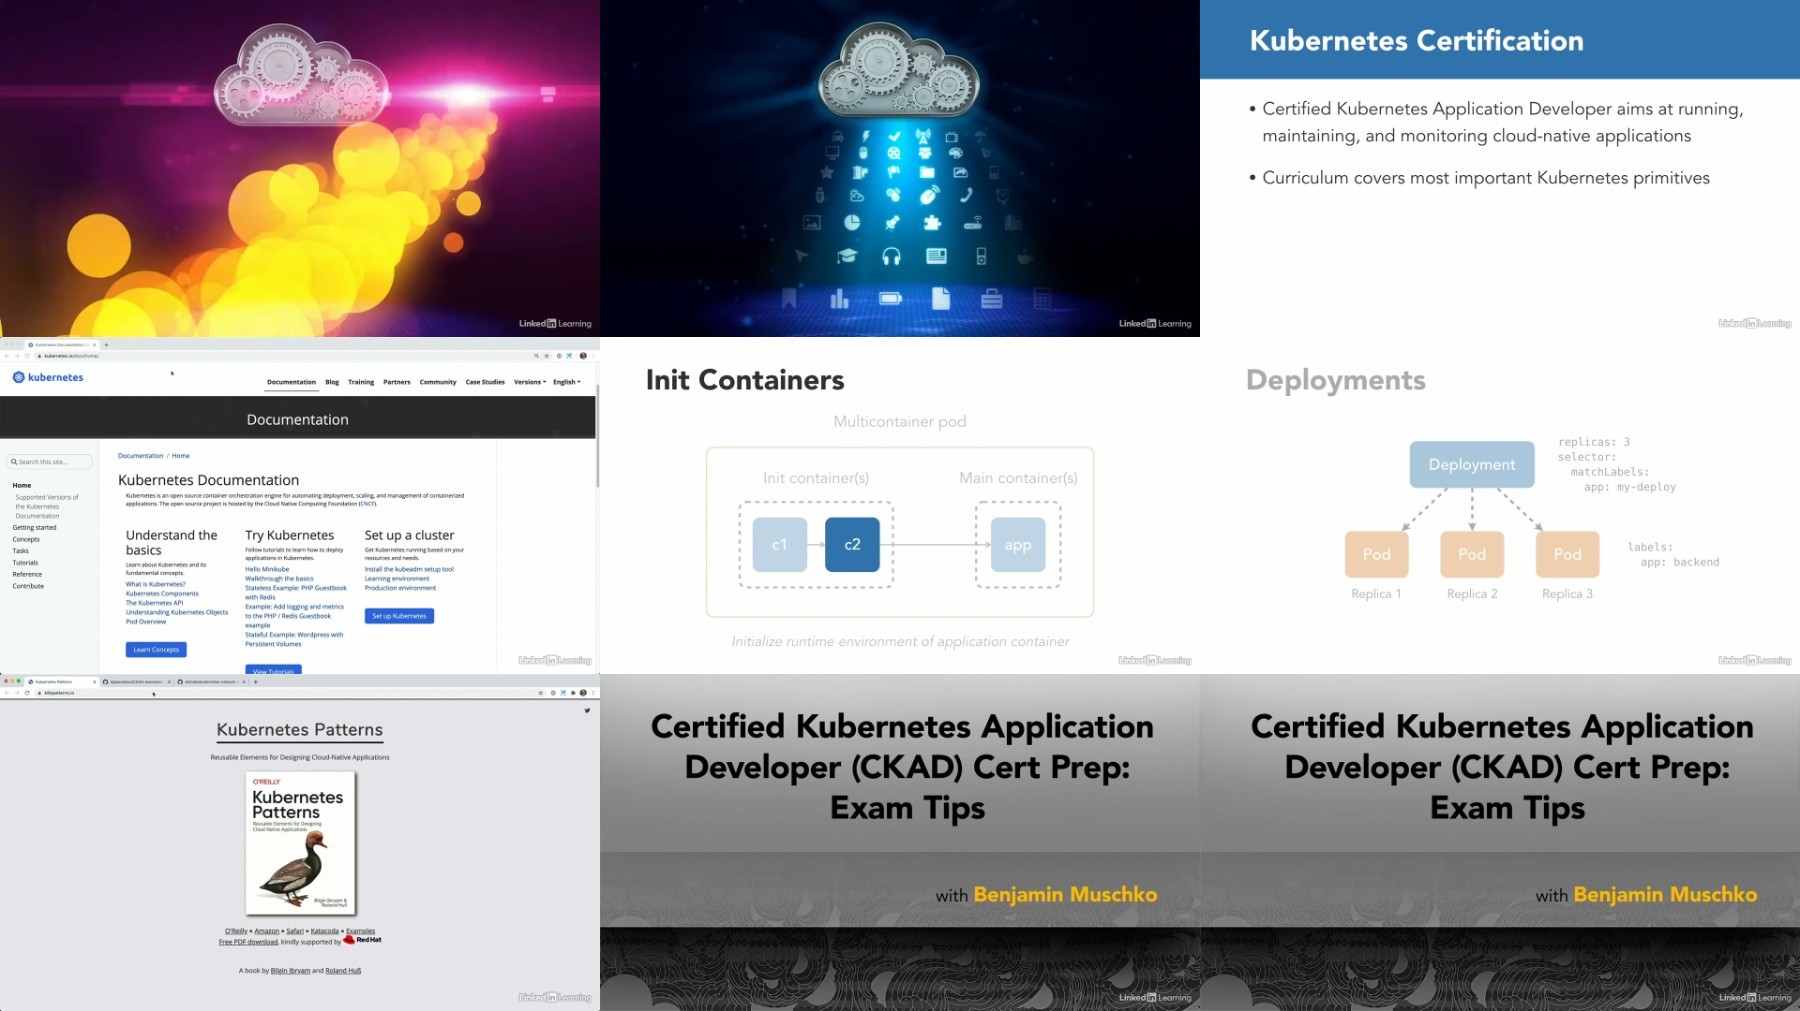Viewport: 1800px width, 1011px height.
Task: Click the kubernetes.io page vertical scrollbar
Action: [597, 436]
